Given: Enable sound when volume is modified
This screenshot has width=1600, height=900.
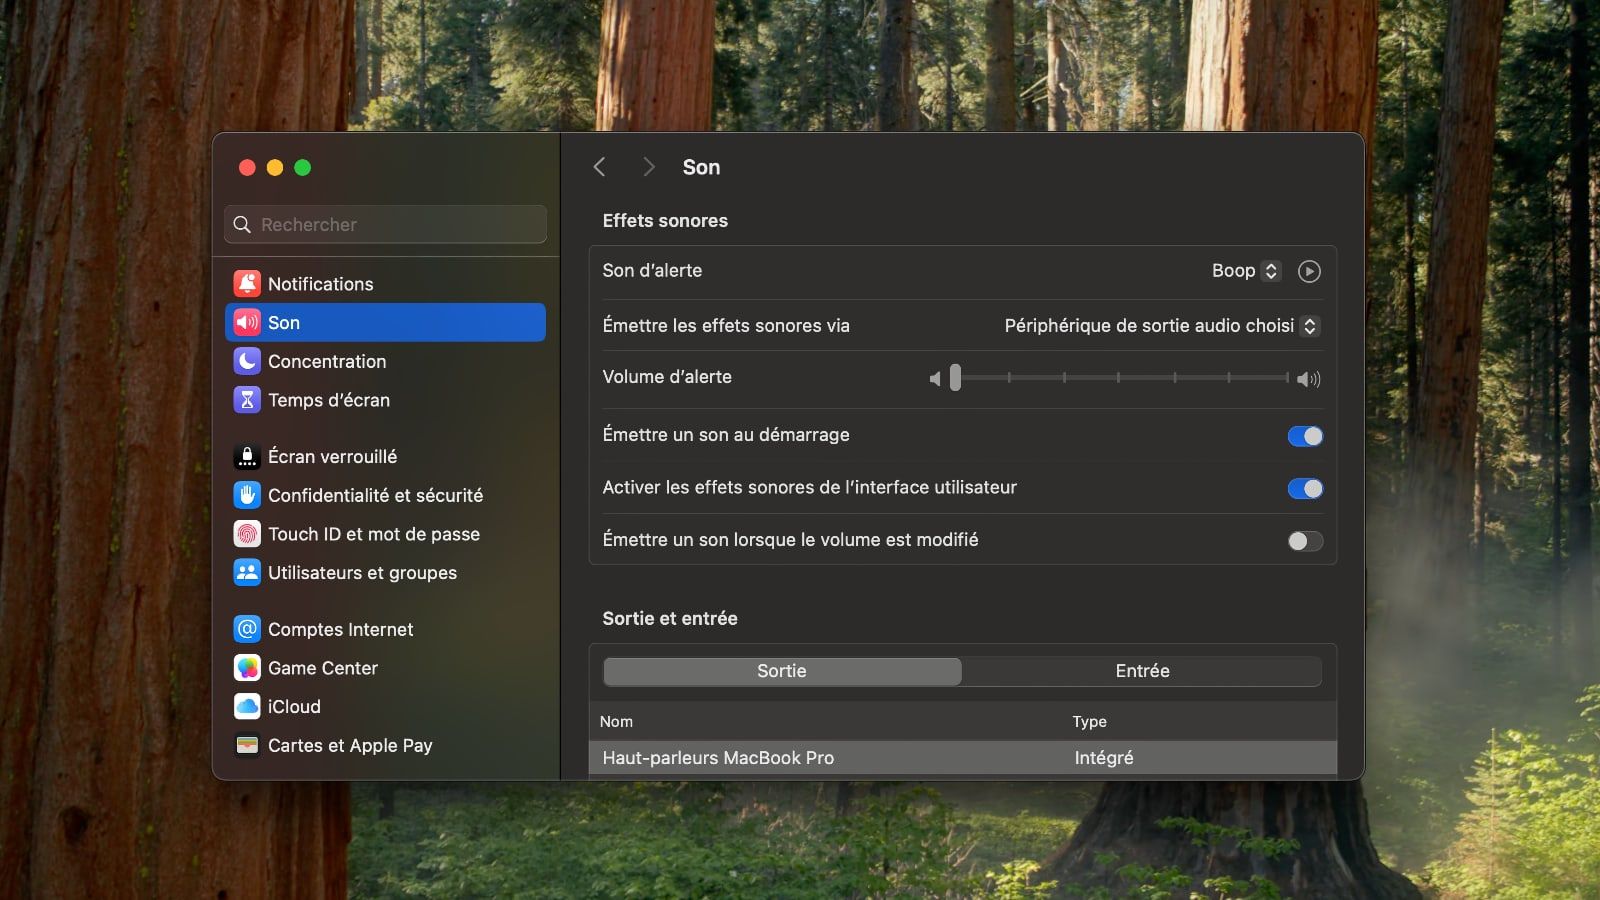Looking at the screenshot, I should pyautogui.click(x=1304, y=541).
